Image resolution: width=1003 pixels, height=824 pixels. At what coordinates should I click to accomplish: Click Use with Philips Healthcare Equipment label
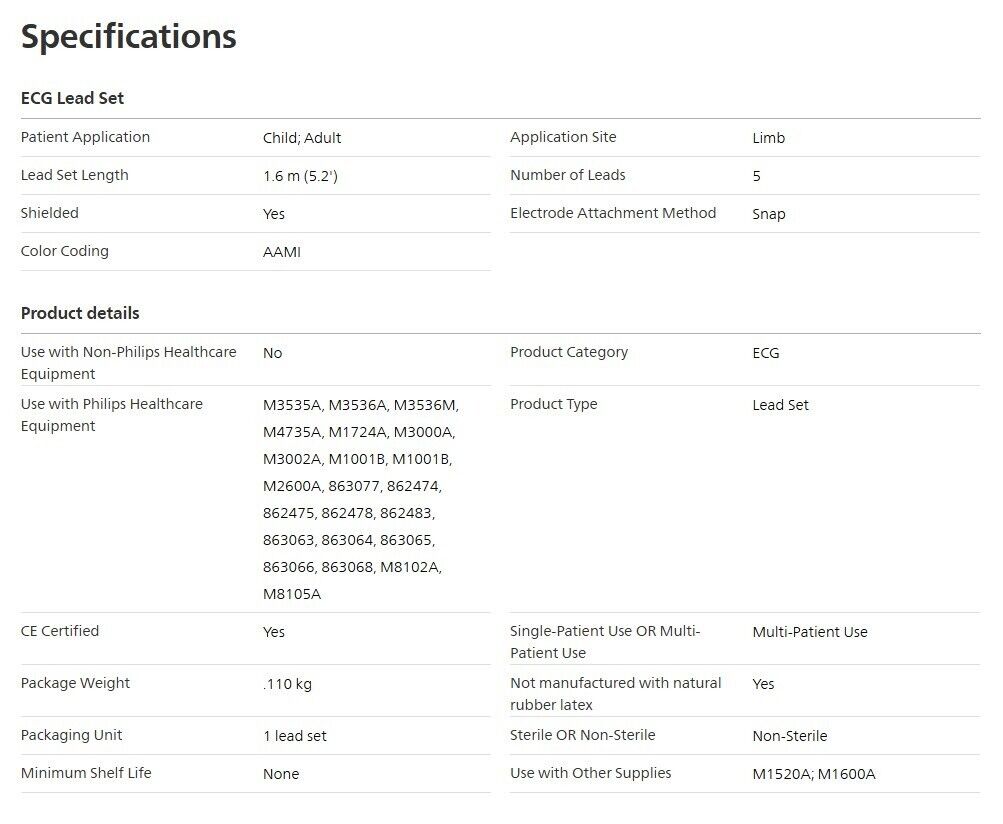point(111,415)
